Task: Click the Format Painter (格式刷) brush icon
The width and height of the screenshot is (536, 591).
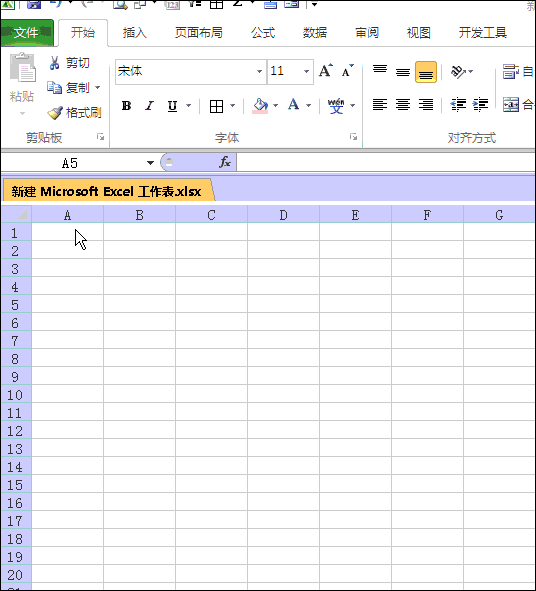Action: click(55, 113)
